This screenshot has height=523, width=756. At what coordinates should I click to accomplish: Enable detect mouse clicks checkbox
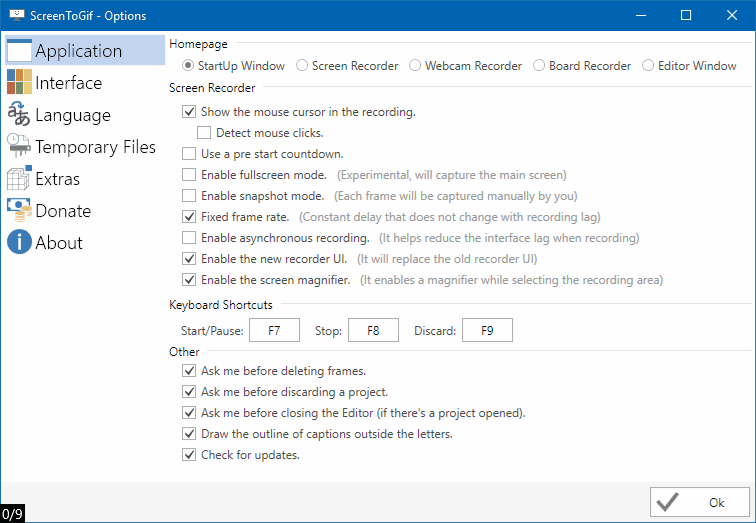205,132
